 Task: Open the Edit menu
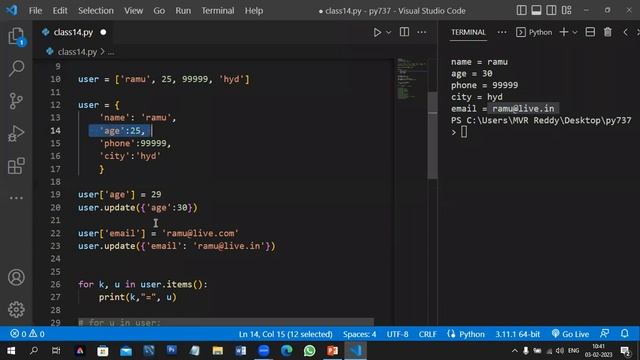[x=60, y=11]
